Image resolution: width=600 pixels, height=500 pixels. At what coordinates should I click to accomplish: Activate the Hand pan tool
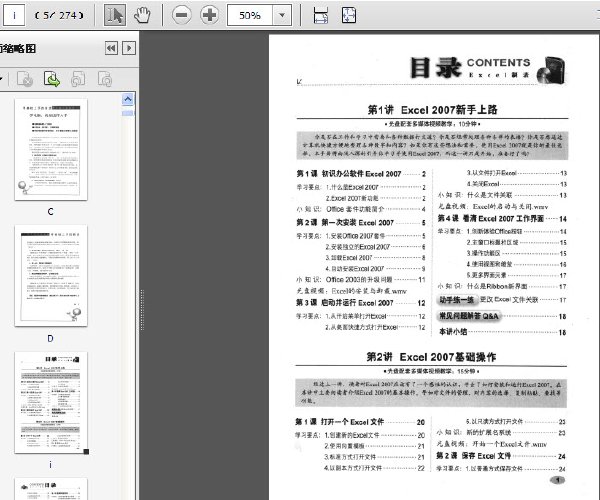point(142,15)
